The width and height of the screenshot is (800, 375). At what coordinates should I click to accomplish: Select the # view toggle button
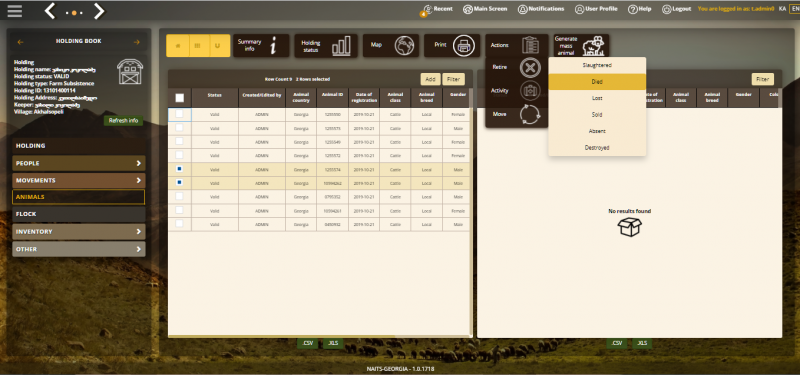[178, 45]
